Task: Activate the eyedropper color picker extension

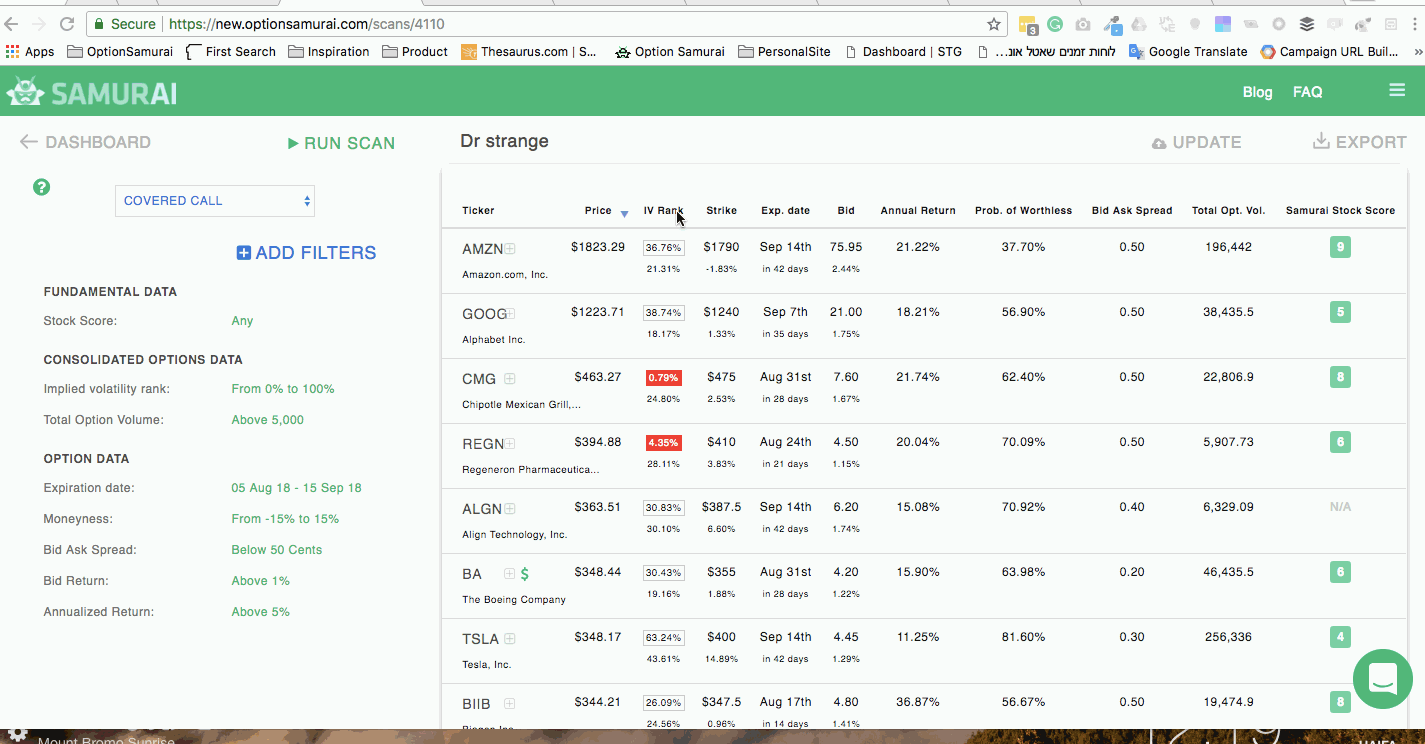Action: [1112, 24]
